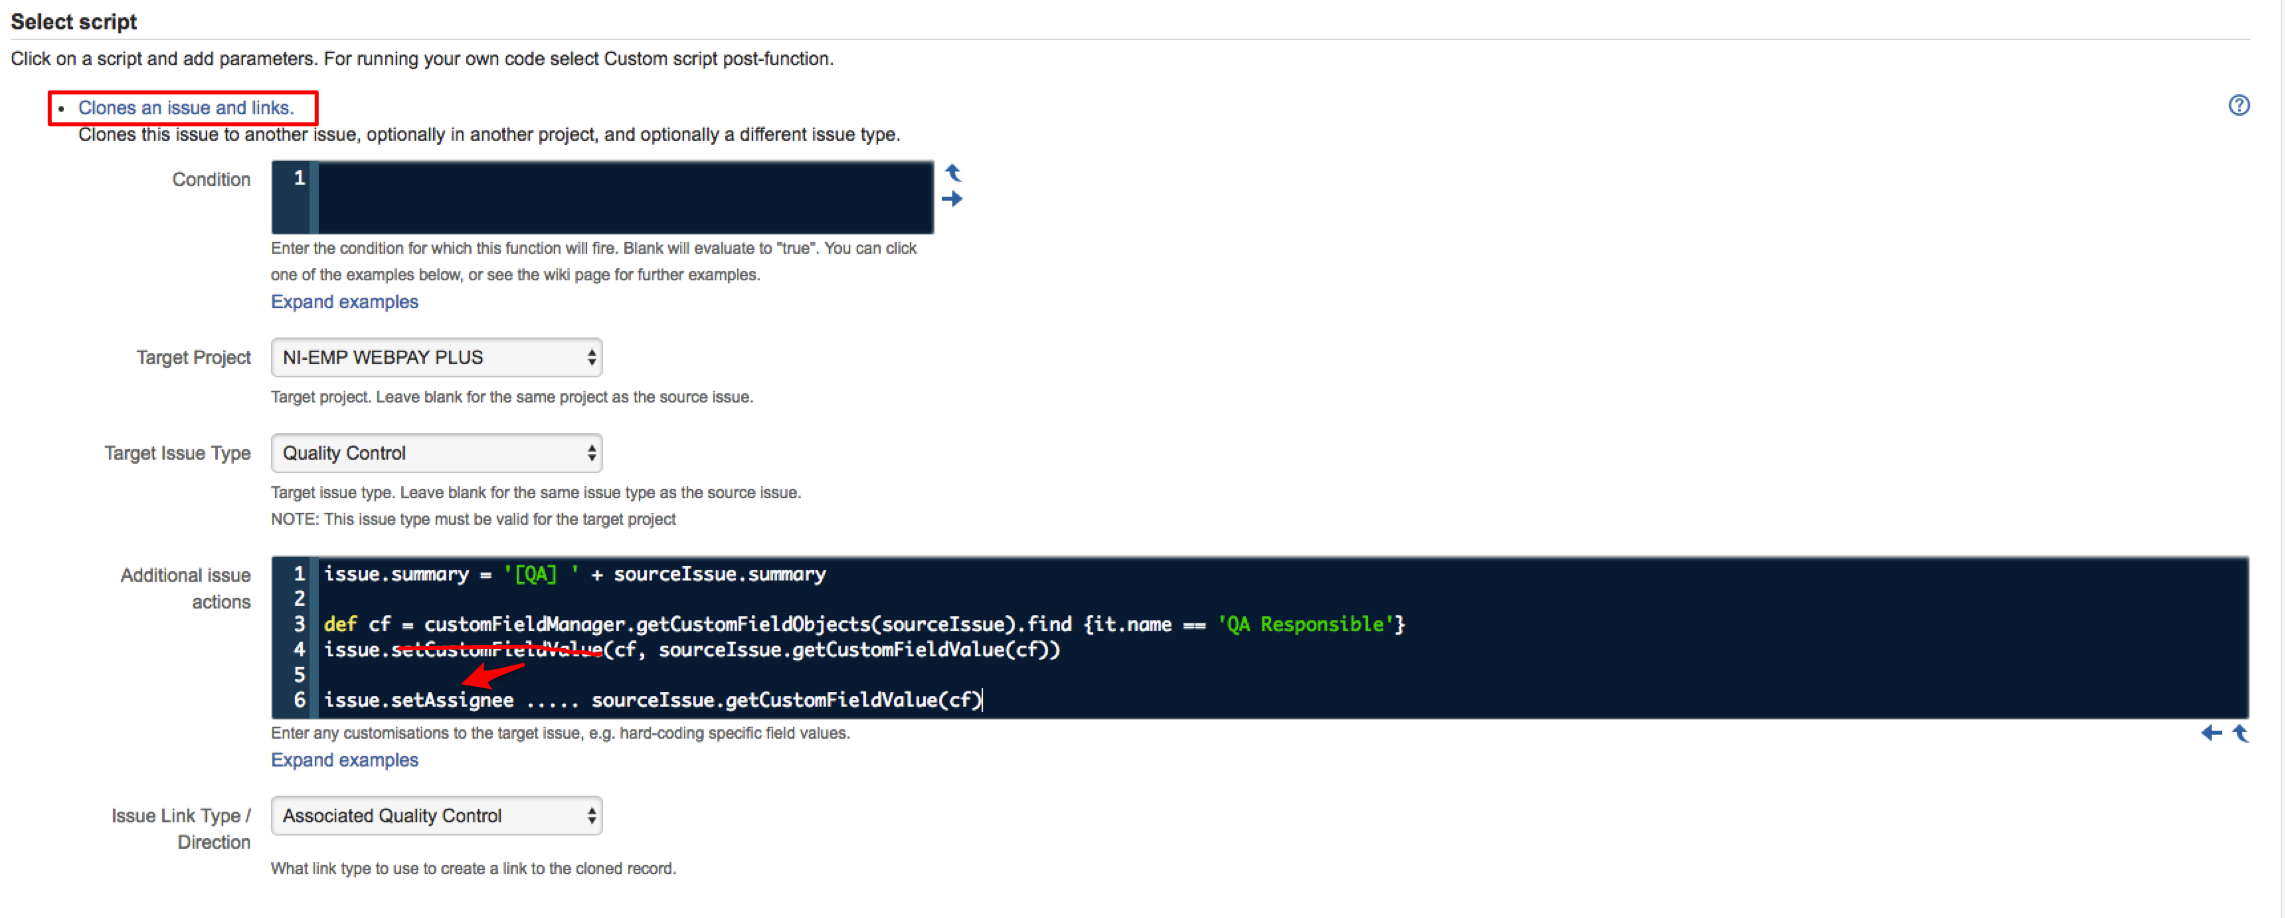Click the 'Target Project' label
The image size is (2286, 918).
point(193,358)
